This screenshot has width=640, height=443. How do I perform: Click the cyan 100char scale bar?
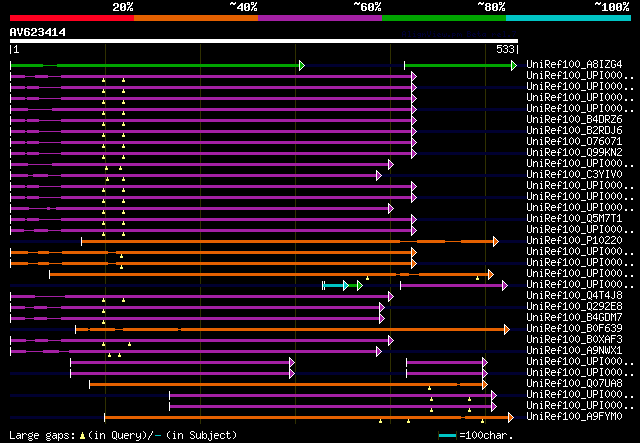tap(447, 436)
